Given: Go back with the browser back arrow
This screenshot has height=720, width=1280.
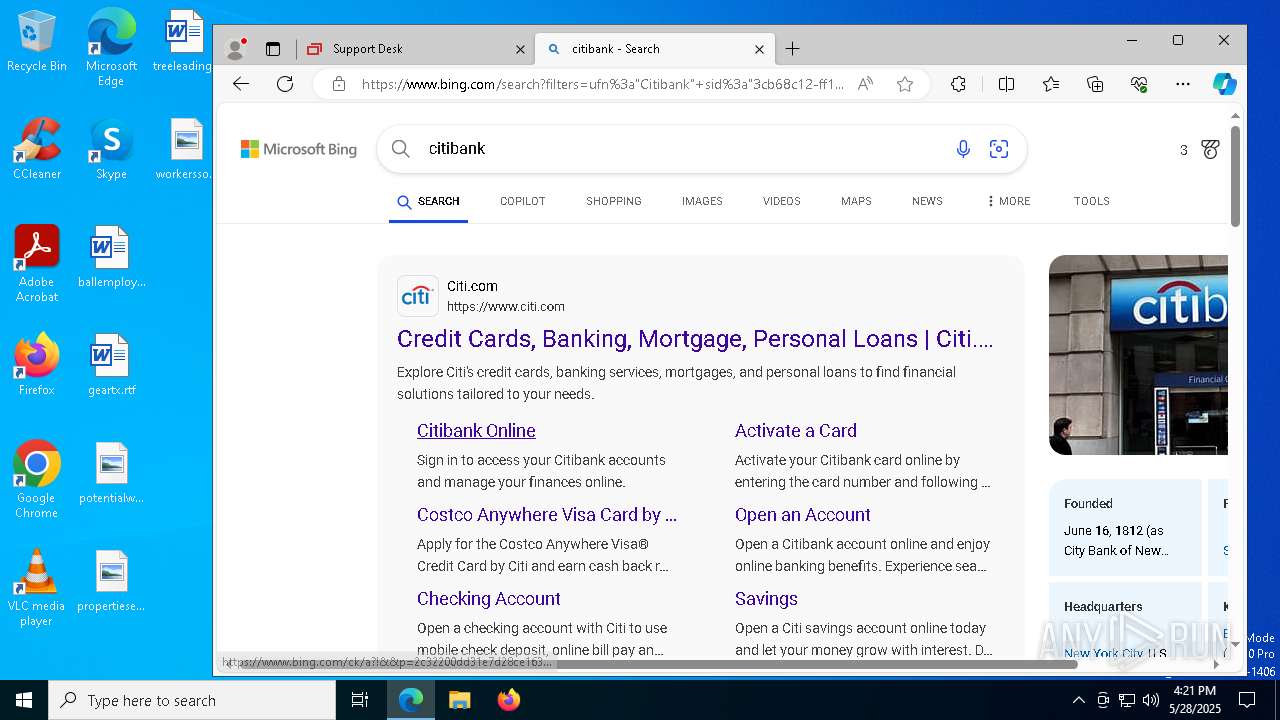Looking at the screenshot, I should point(241,84).
